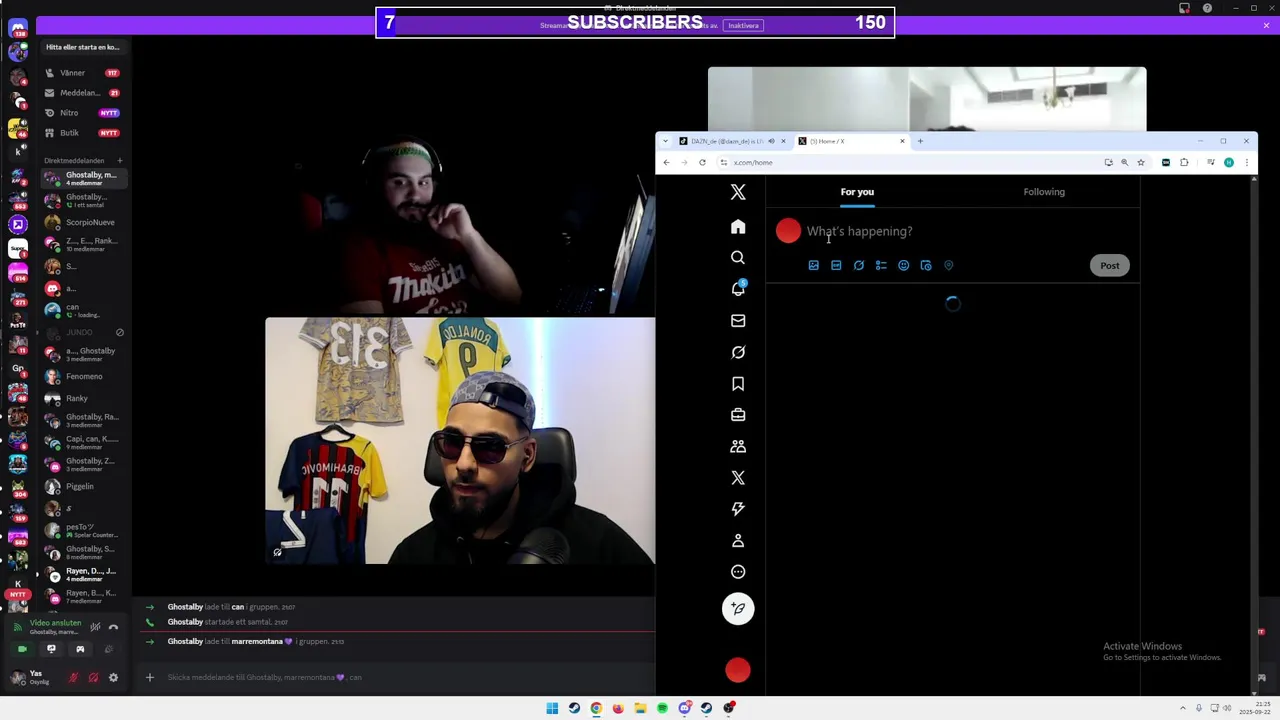Open Chrome extensions puzzle icon
1280x720 pixels.
(x=1184, y=162)
